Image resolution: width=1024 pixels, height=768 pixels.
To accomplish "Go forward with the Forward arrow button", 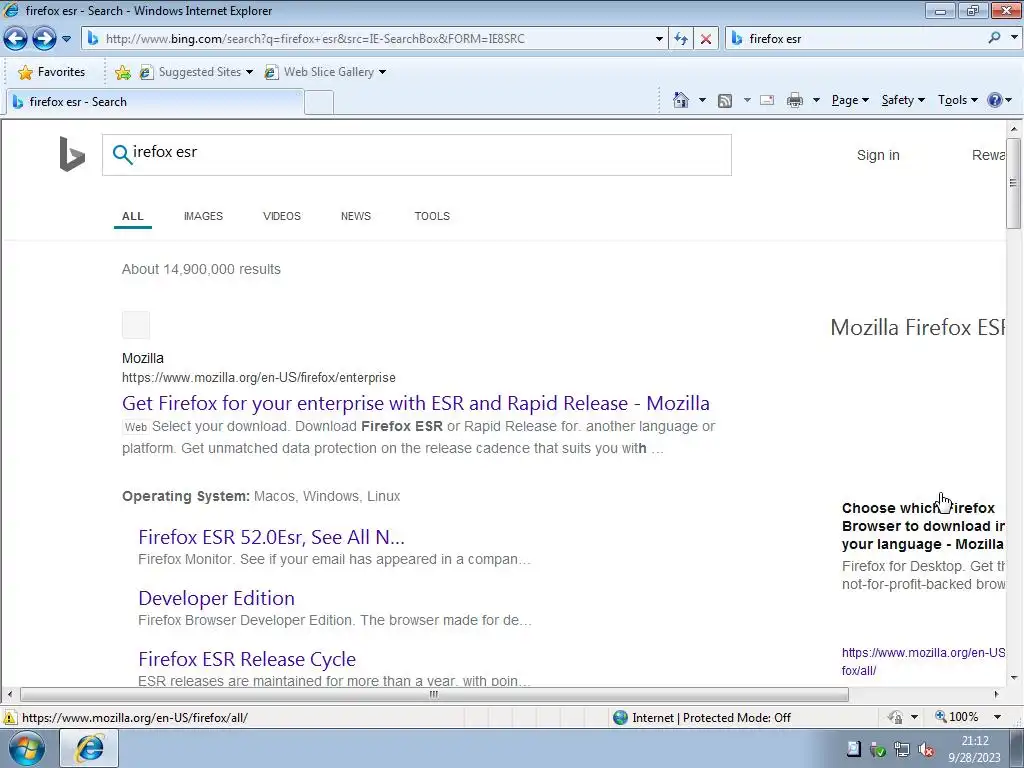I will pos(44,39).
